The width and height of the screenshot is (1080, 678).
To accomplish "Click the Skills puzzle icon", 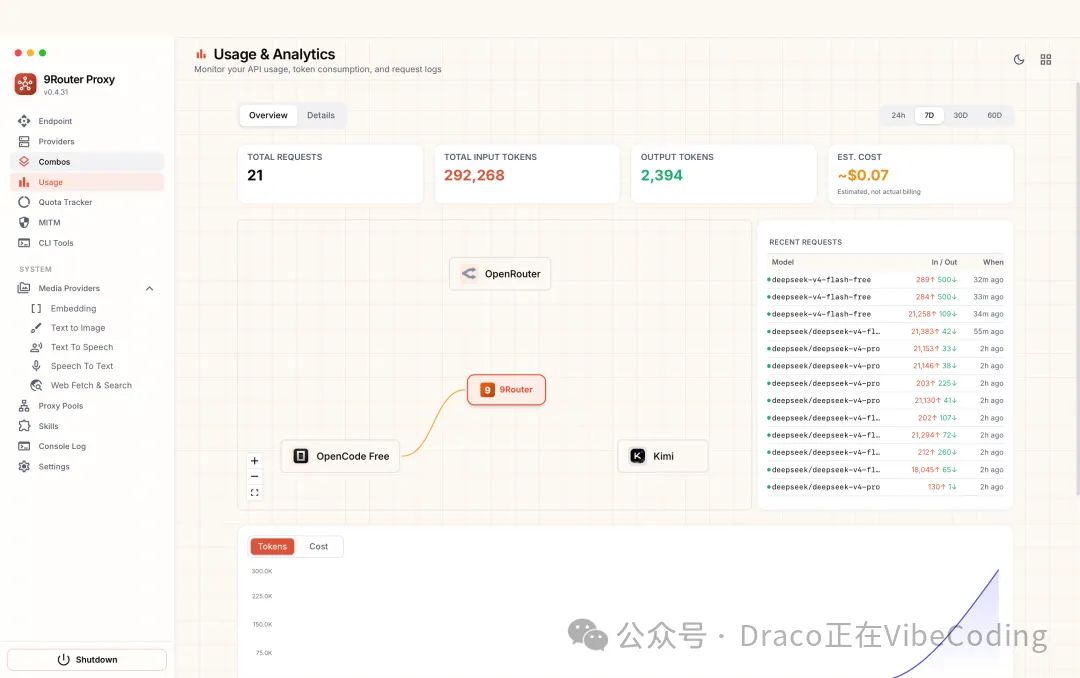I will 24,426.
